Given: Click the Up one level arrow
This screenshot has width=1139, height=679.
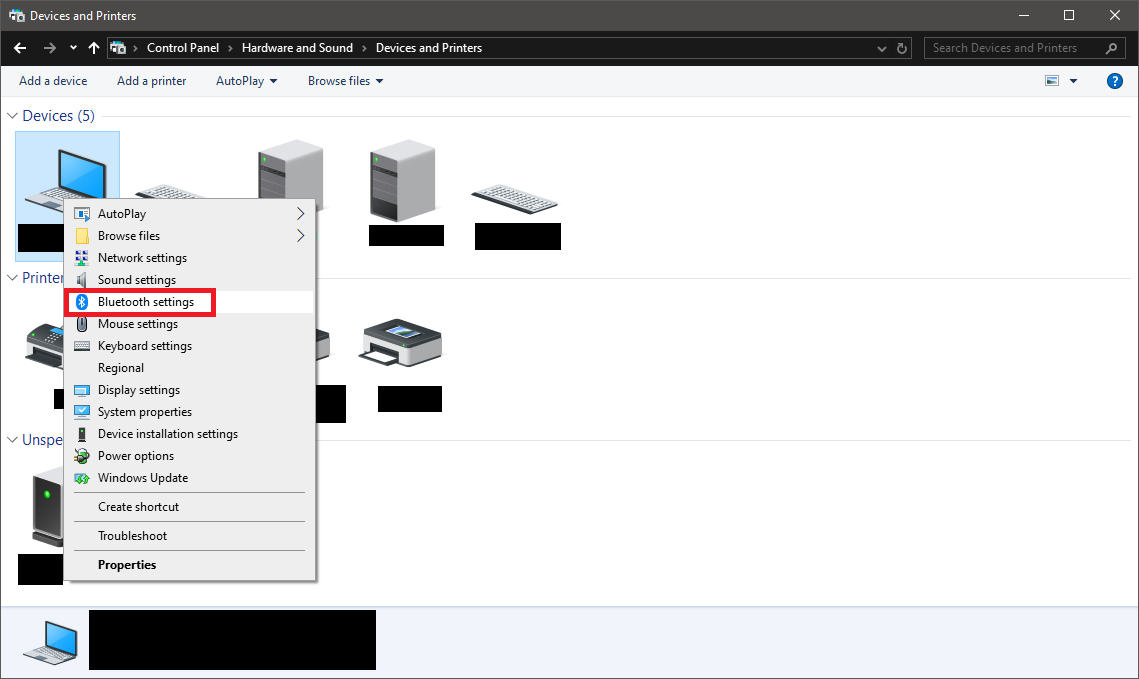Looking at the screenshot, I should point(94,48).
